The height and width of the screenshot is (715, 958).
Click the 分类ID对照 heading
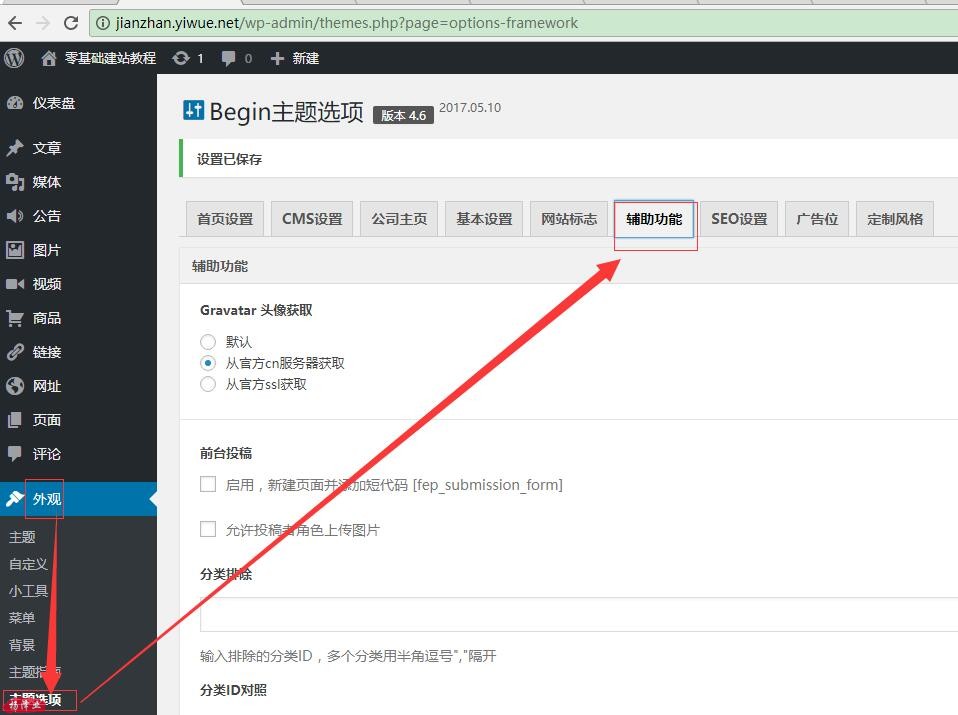pyautogui.click(x=233, y=690)
